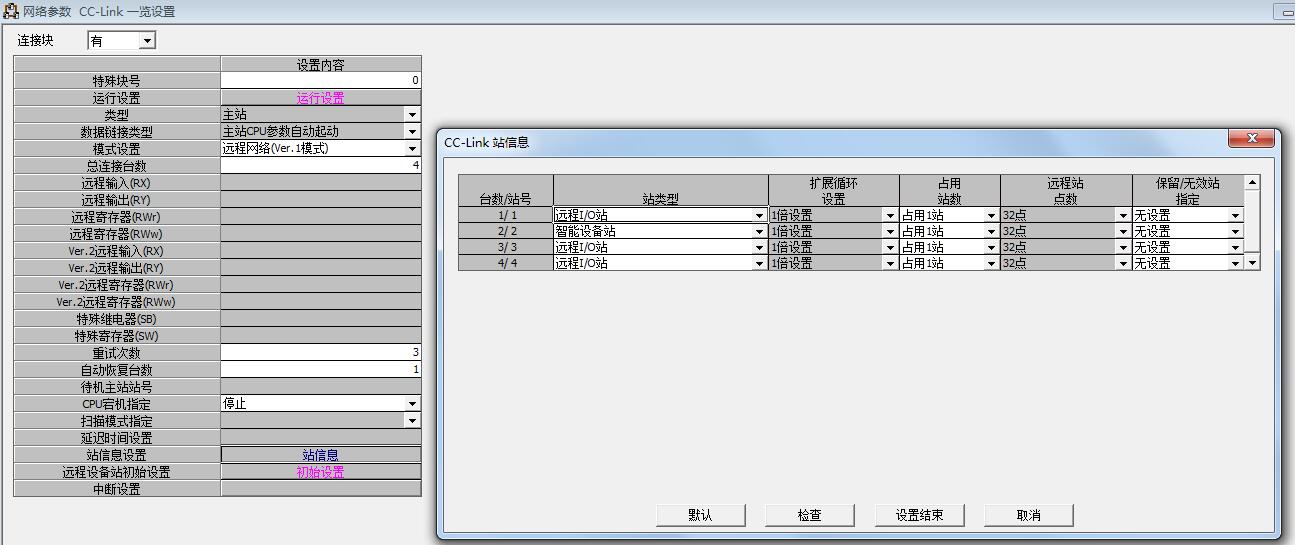1295x545 pixels.
Task: Expand the 模式设置 mode dropdown
Action: 412,149
